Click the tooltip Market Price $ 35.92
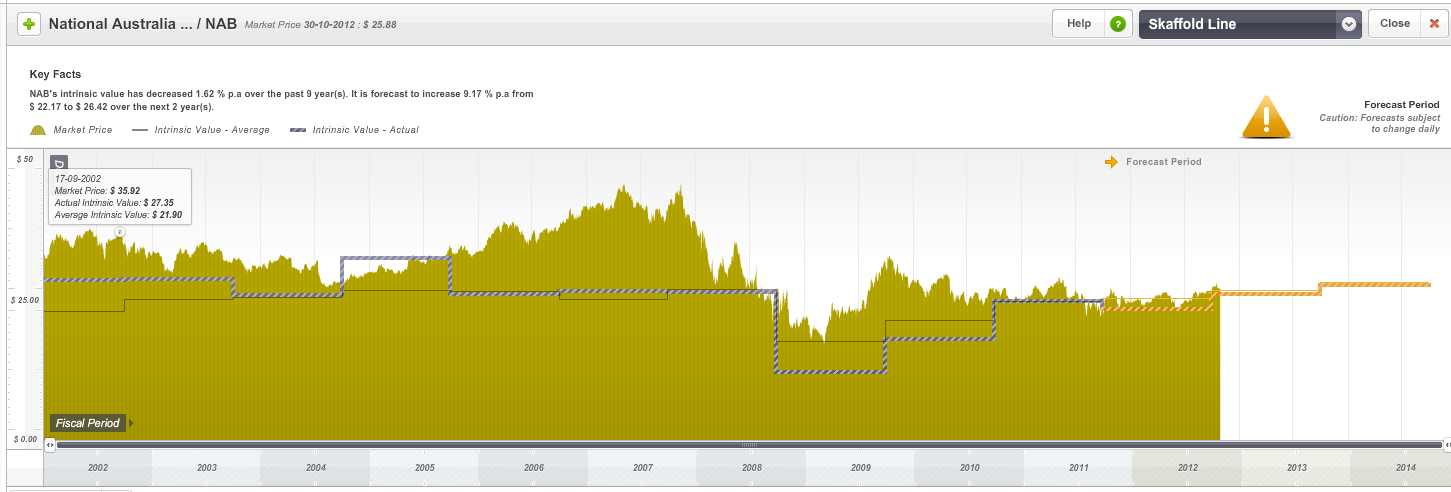The image size is (1451, 492). (x=97, y=190)
